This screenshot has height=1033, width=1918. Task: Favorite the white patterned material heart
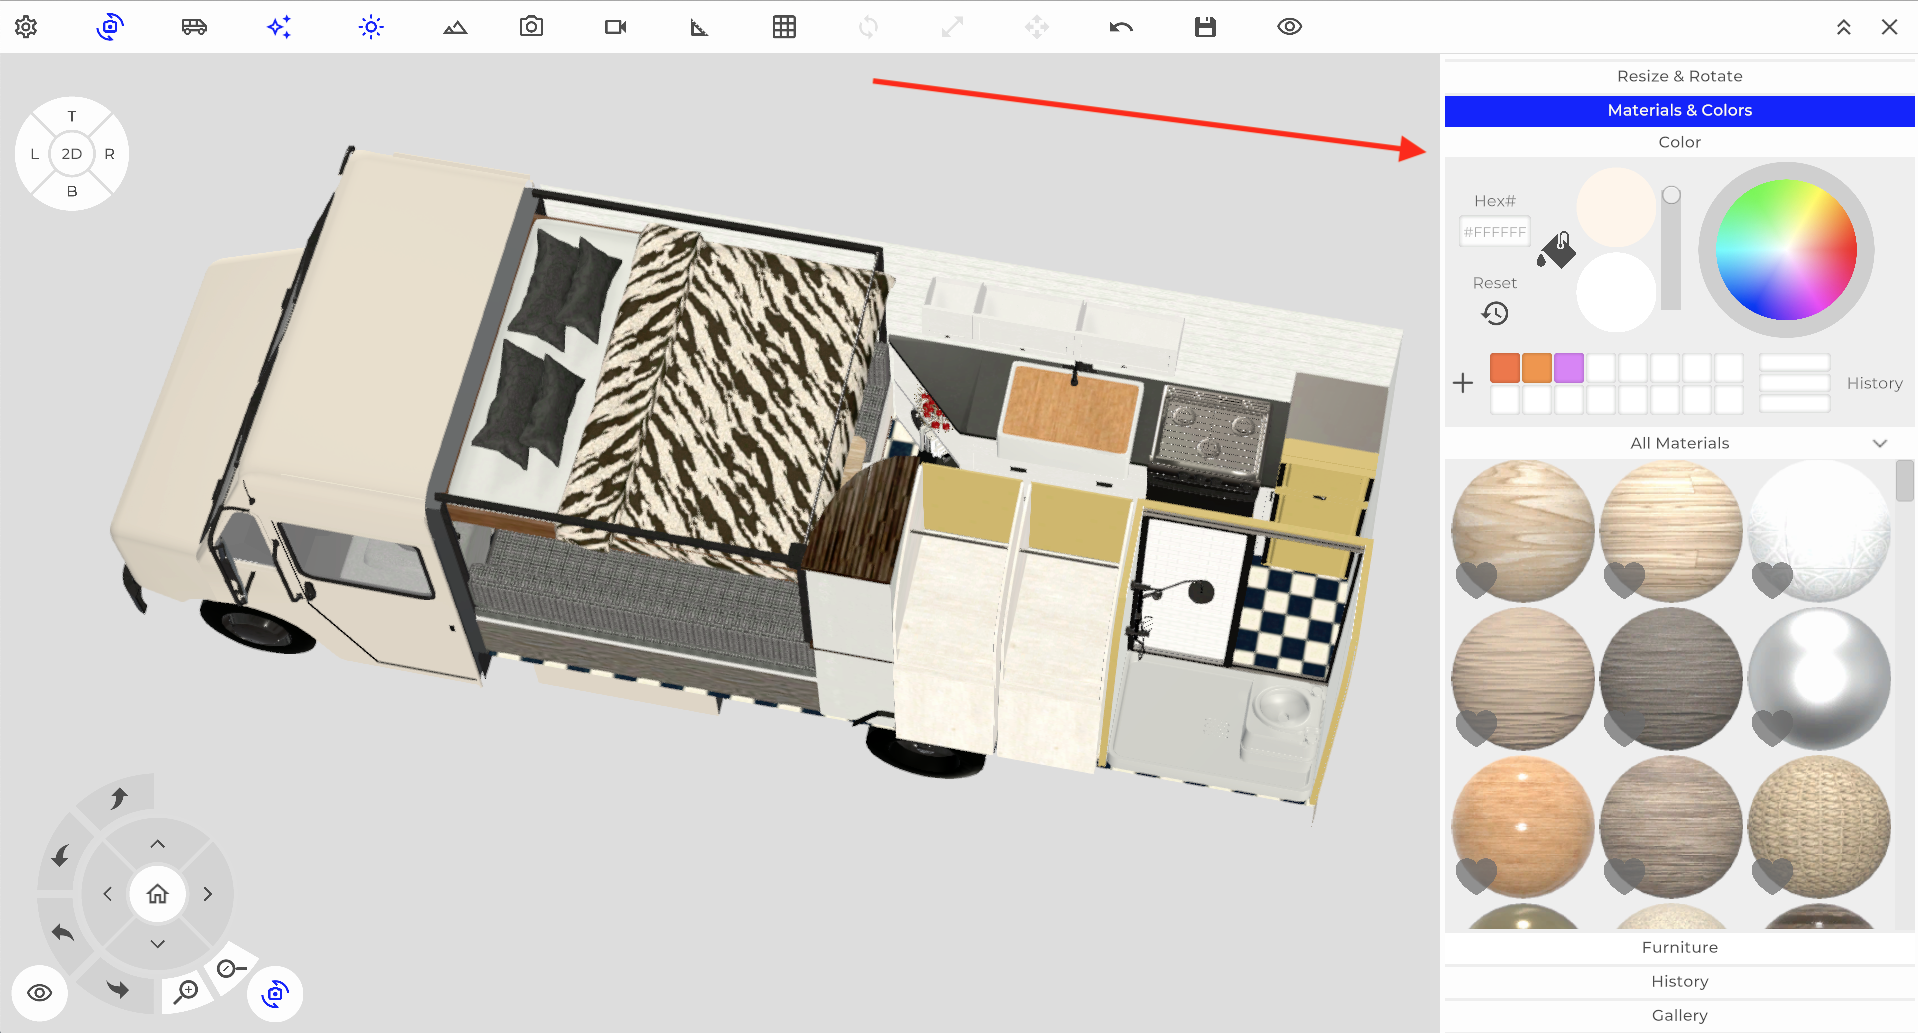coord(1772,580)
